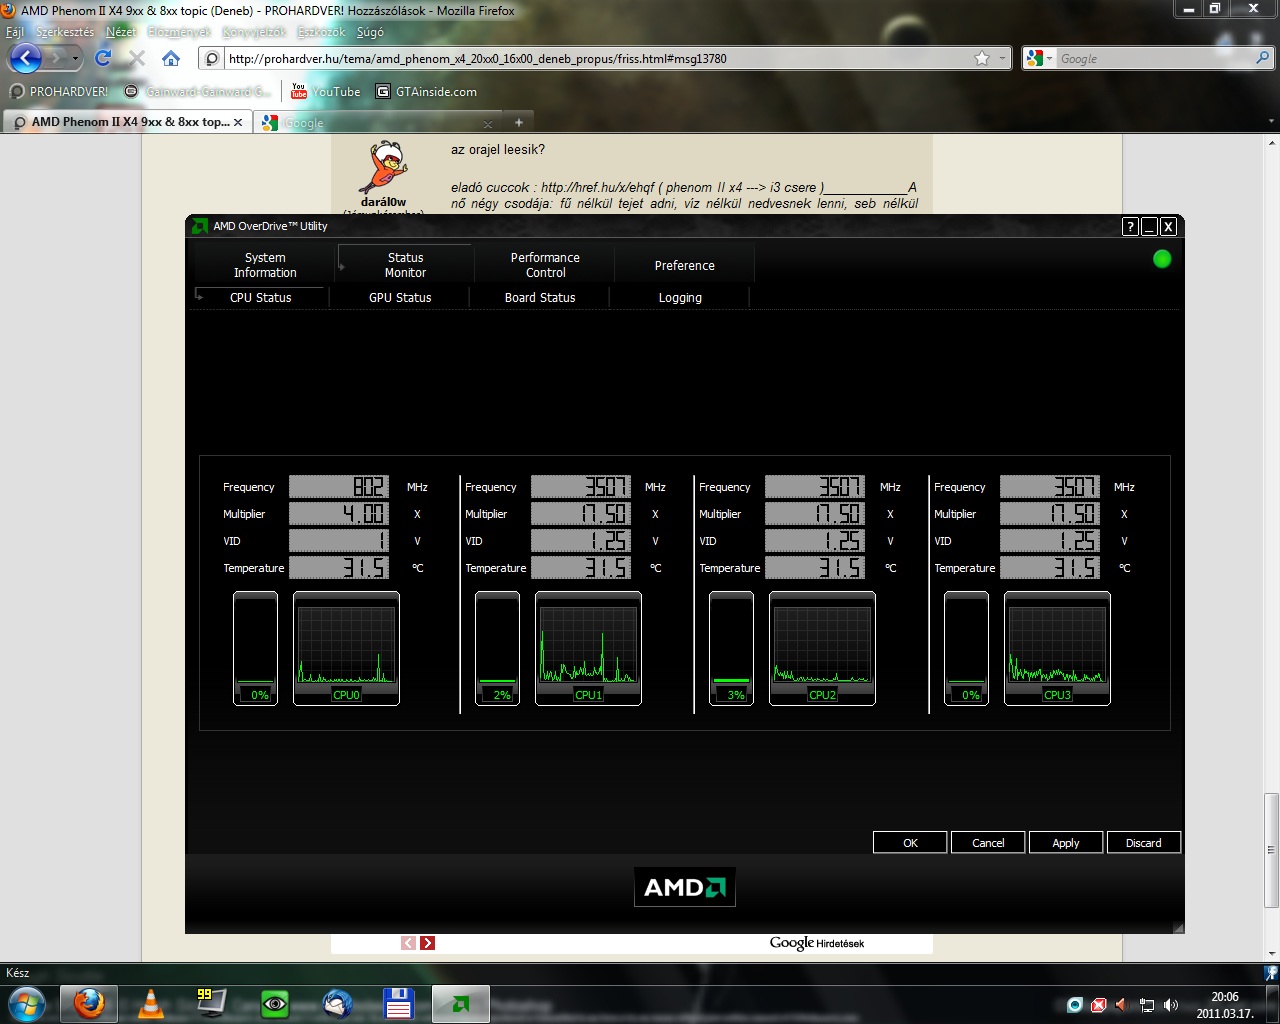
Task: Click the Firefox URL address field
Action: 598,58
